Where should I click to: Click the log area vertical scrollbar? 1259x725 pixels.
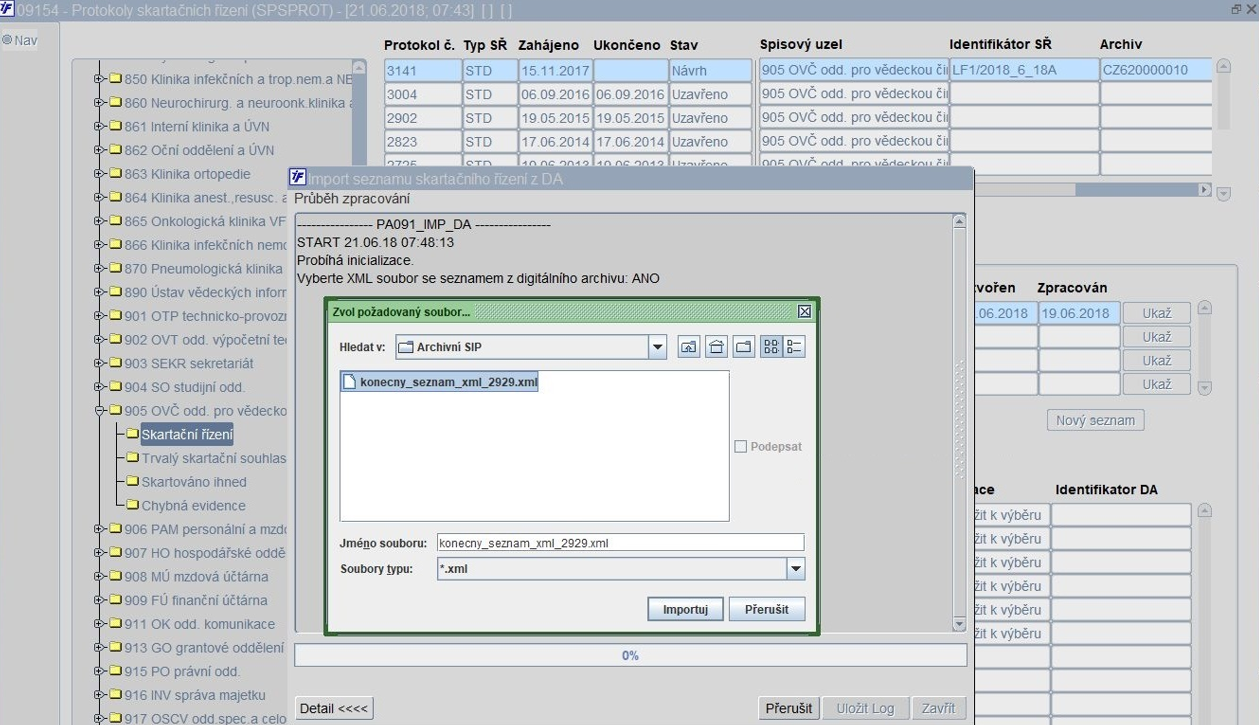959,423
